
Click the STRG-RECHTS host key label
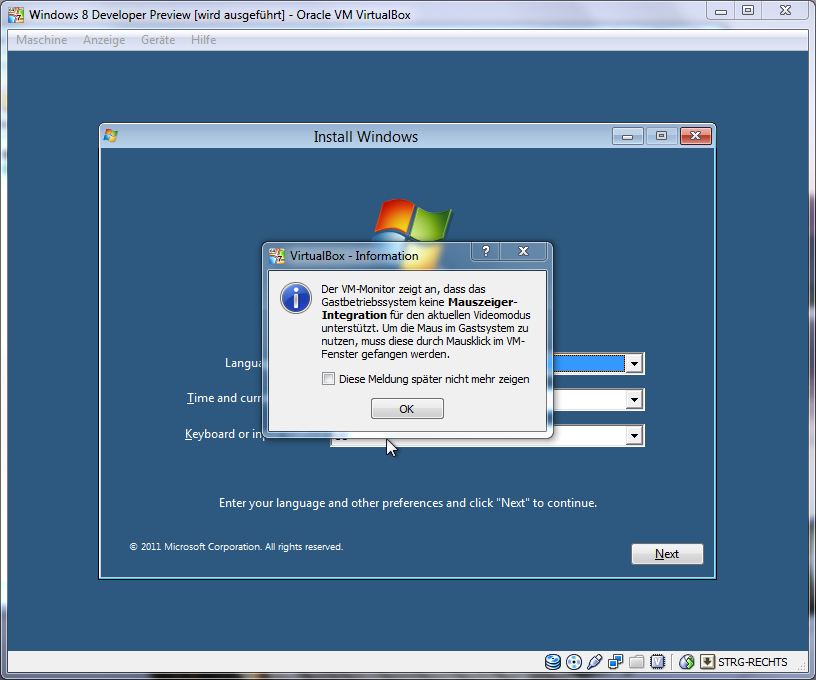click(x=753, y=662)
